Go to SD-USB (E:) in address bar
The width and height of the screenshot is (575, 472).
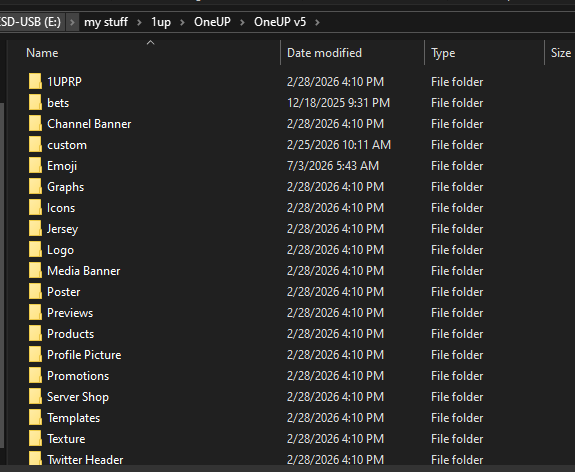point(32,22)
